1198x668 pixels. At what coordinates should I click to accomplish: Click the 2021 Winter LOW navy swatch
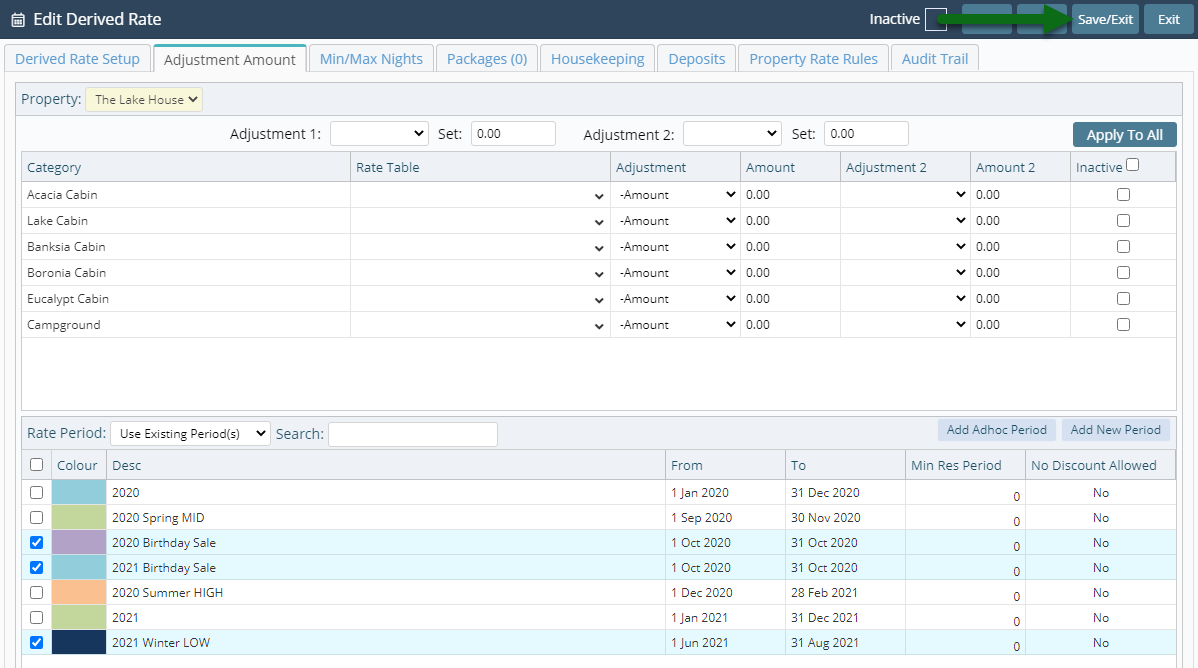click(x=79, y=643)
